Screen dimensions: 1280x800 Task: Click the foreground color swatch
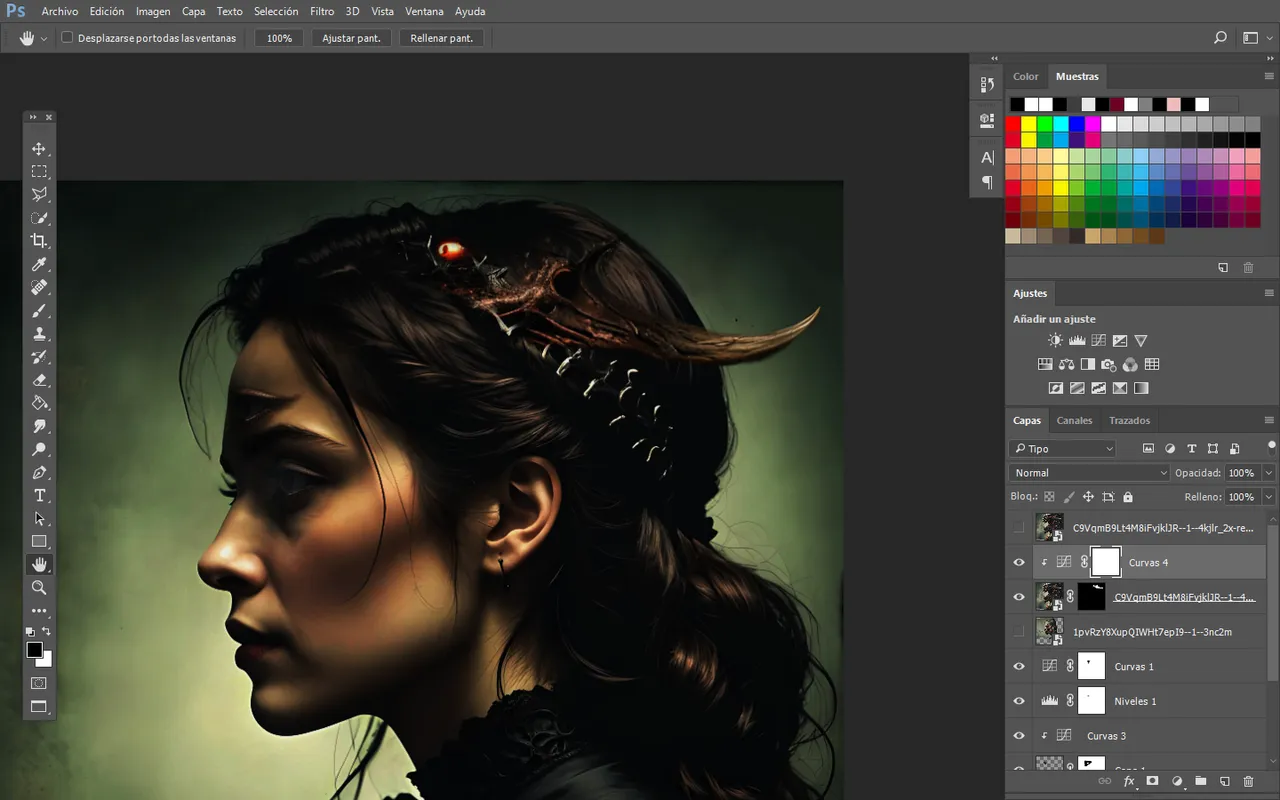(x=35, y=650)
